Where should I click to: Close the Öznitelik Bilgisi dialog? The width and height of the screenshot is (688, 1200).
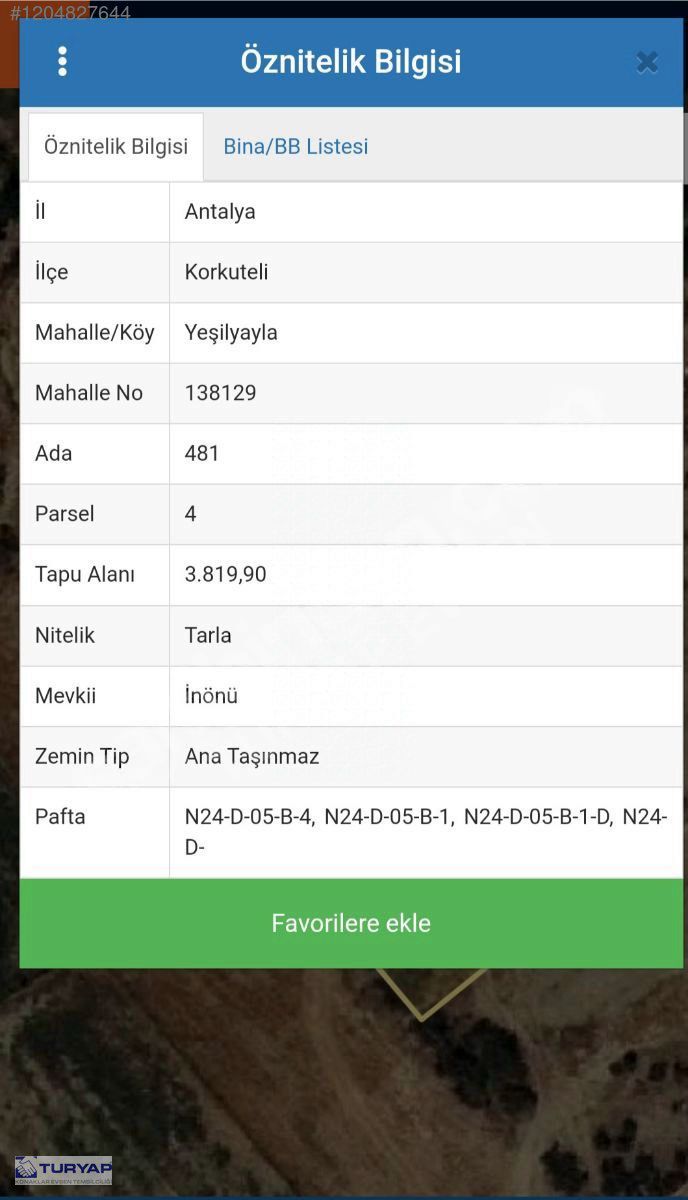pos(647,62)
